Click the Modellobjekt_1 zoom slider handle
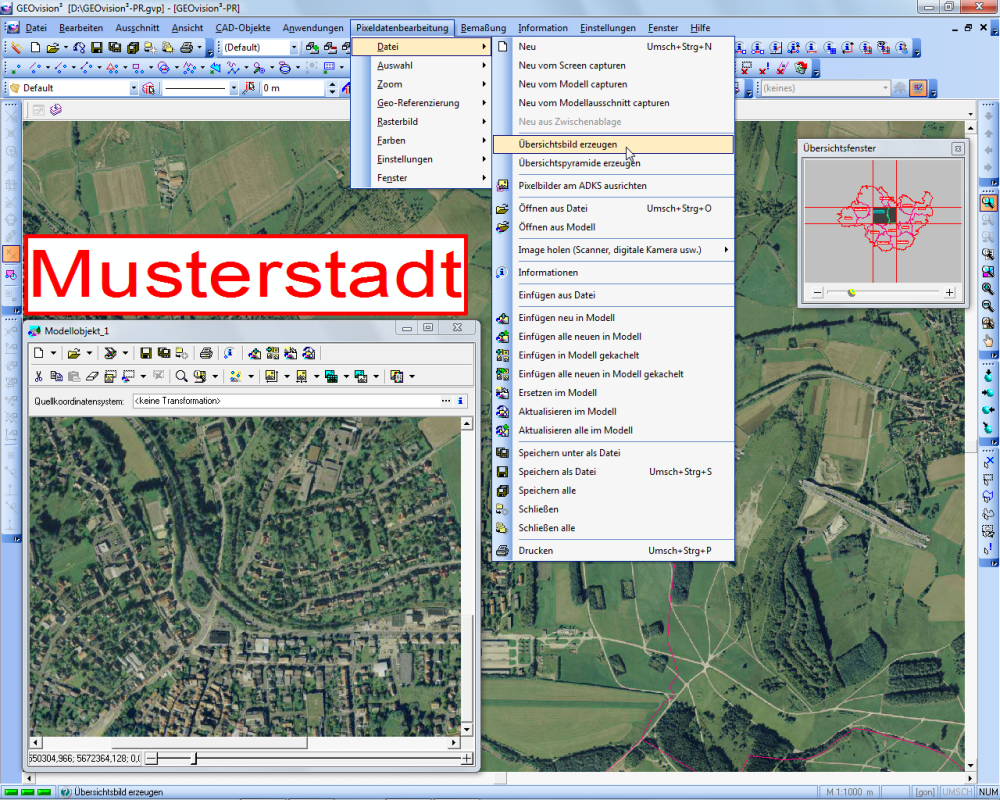This screenshot has width=1000, height=800. coord(195,759)
